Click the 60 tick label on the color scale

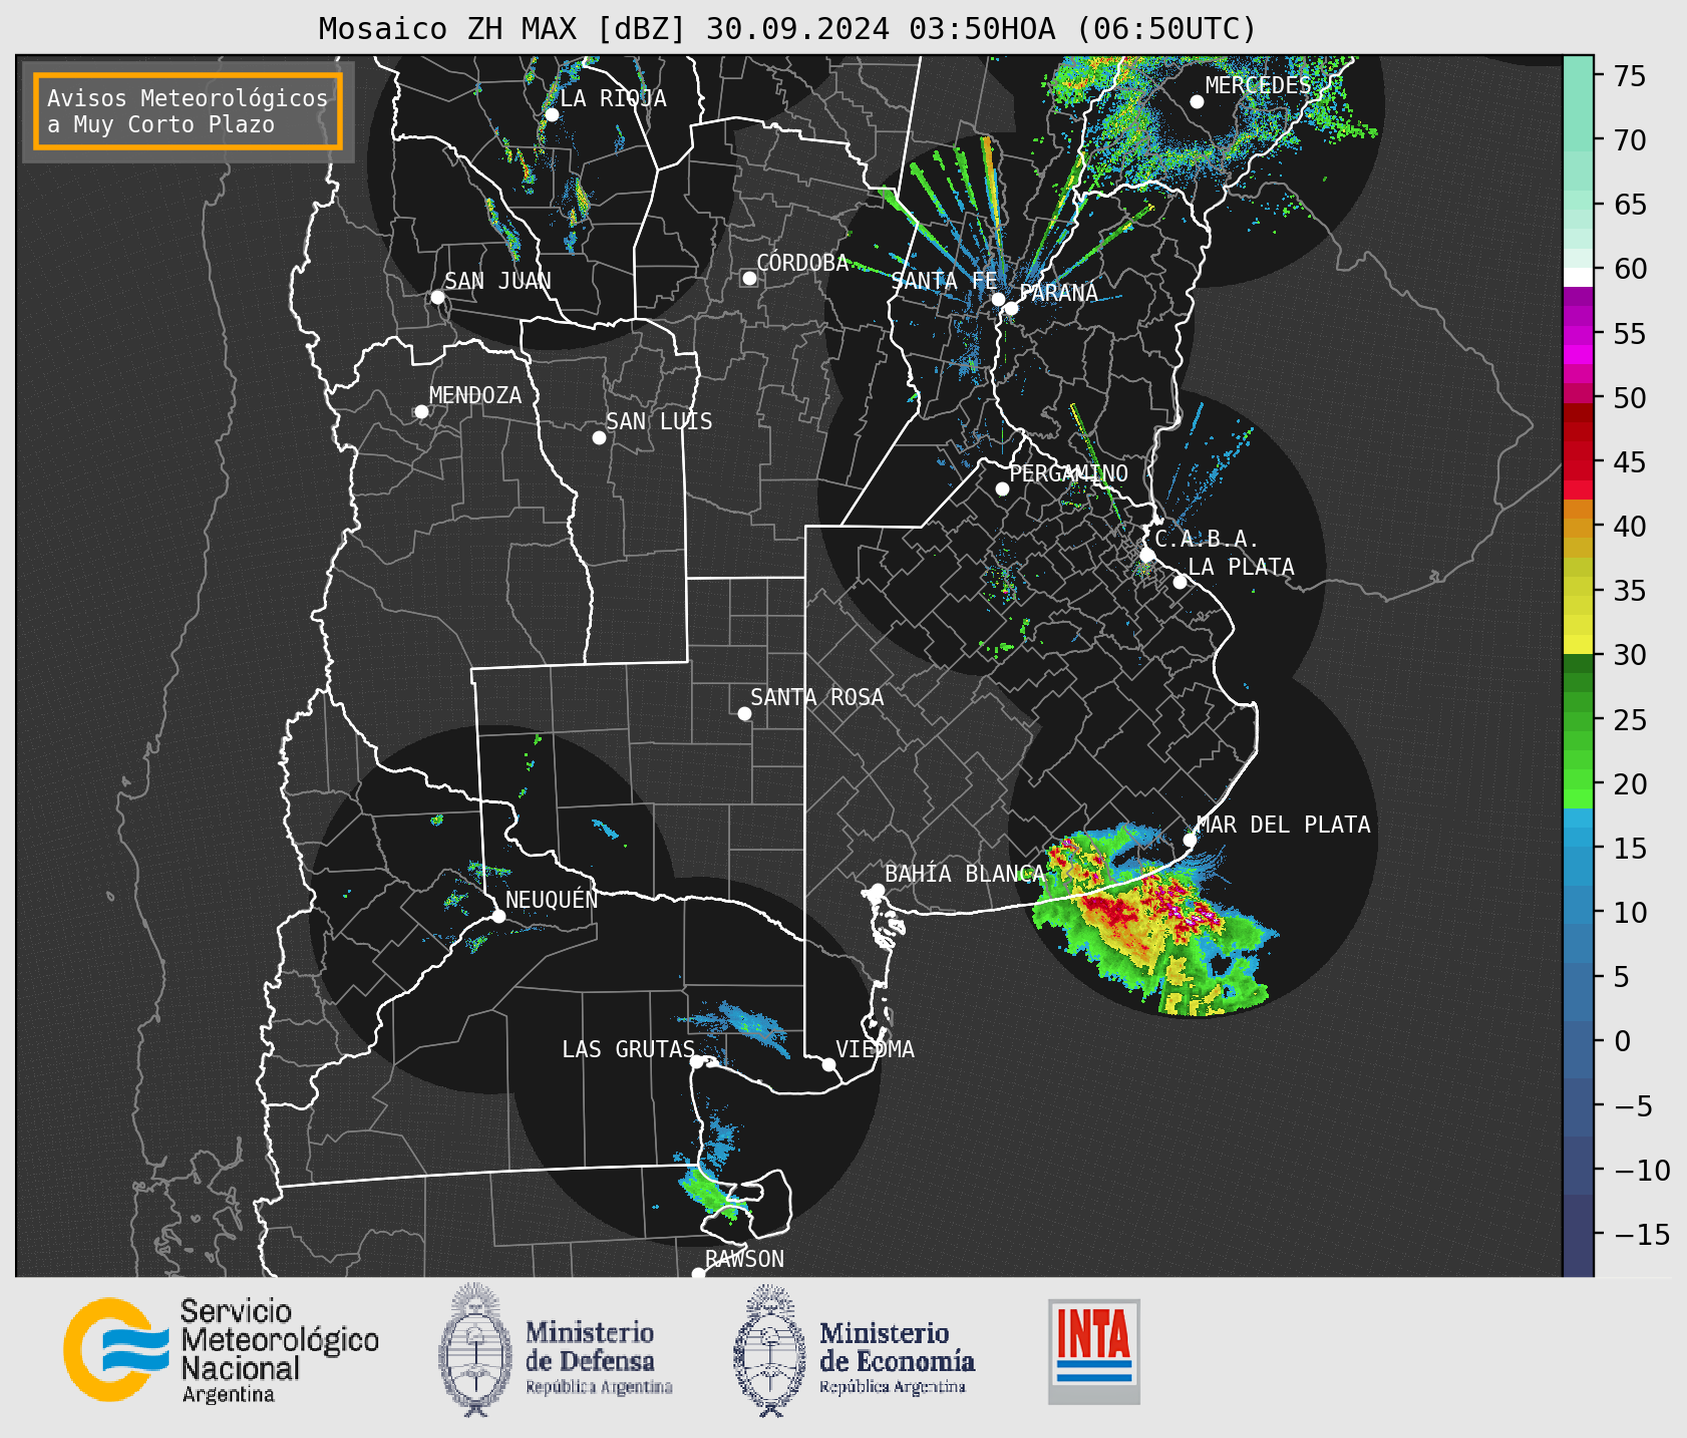click(x=1629, y=269)
